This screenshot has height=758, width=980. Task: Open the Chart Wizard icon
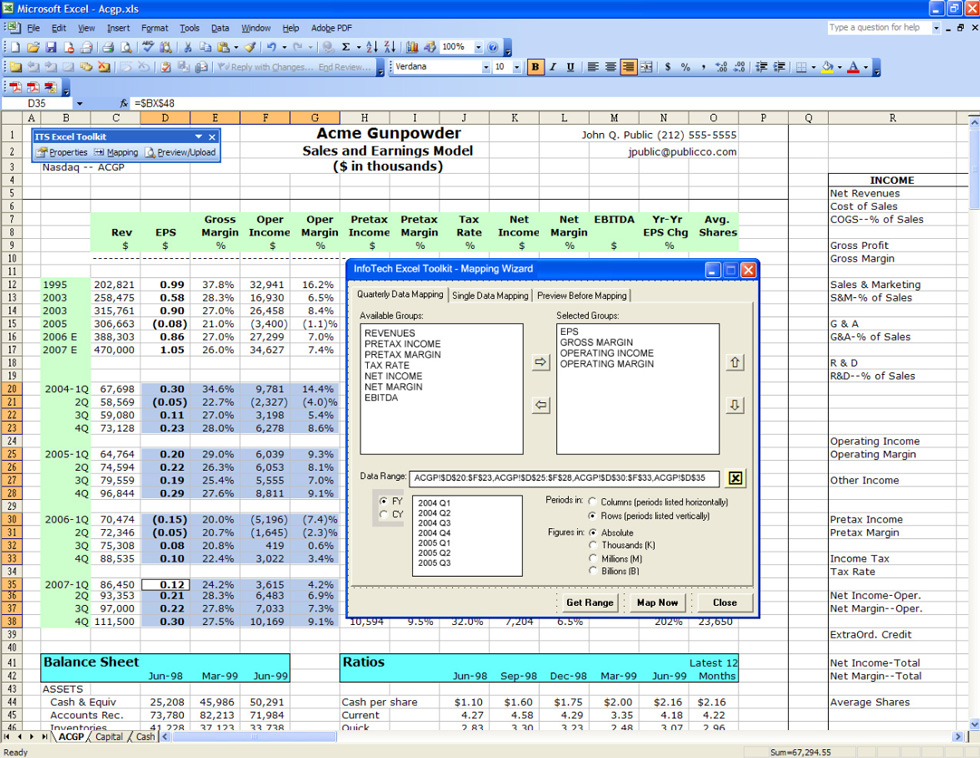tap(412, 47)
